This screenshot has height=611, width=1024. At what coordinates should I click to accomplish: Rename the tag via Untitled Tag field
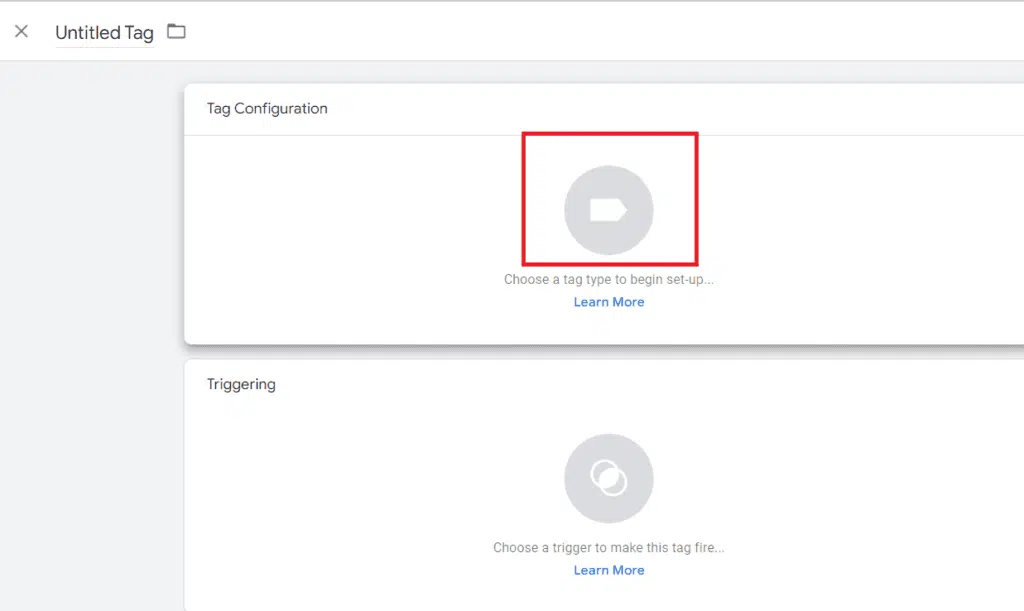tap(104, 33)
